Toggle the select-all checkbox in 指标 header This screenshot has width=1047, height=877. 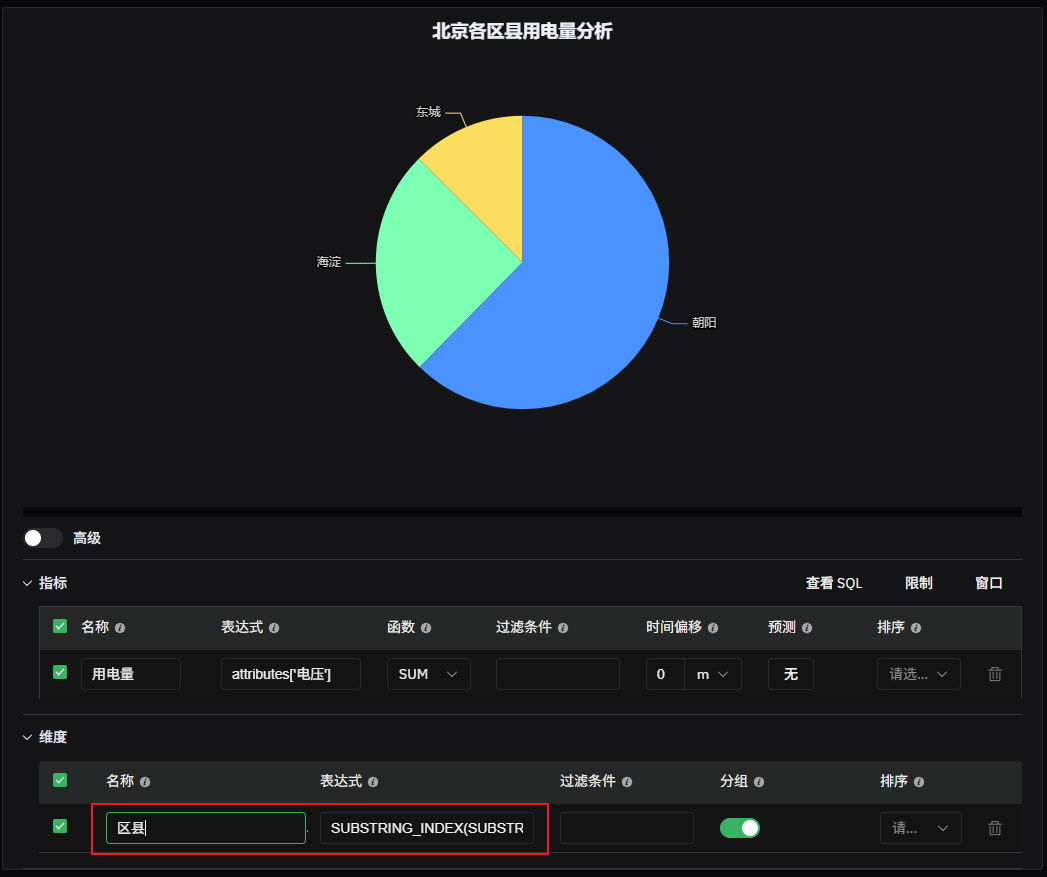60,626
